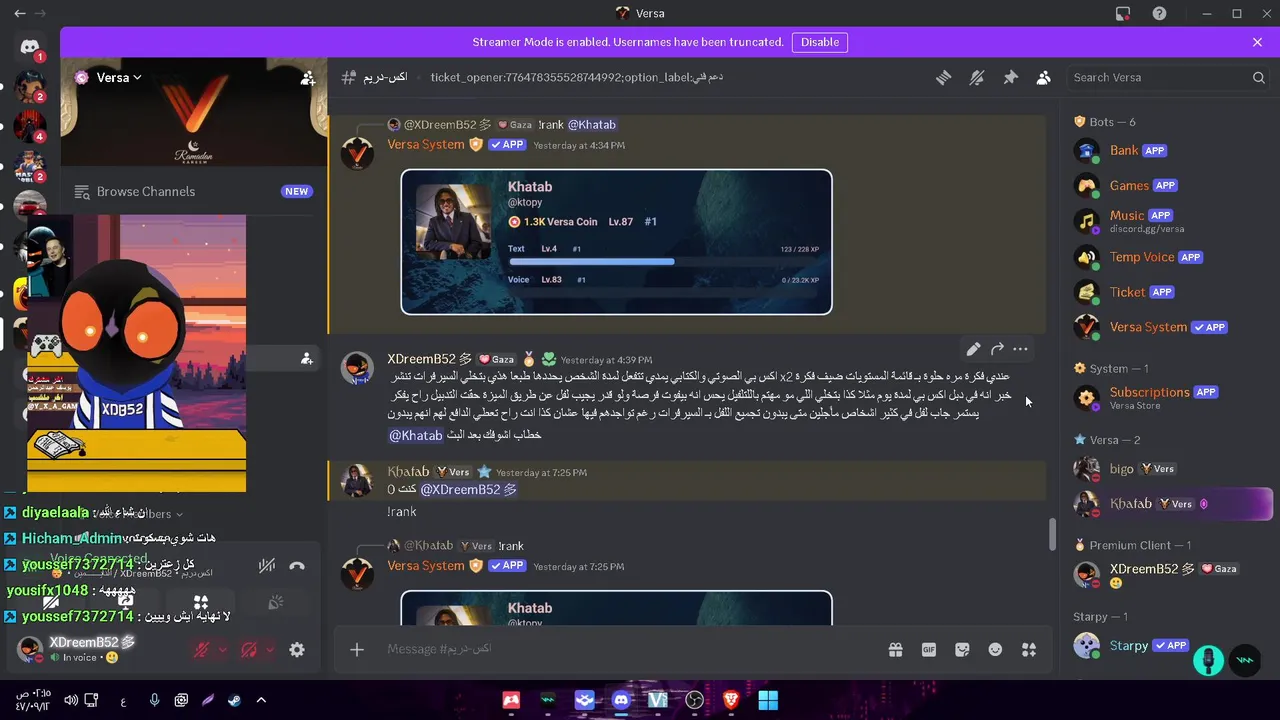Screen dimensions: 1280x720
Task: Go to Discord home direct messages
Action: pos(30,47)
